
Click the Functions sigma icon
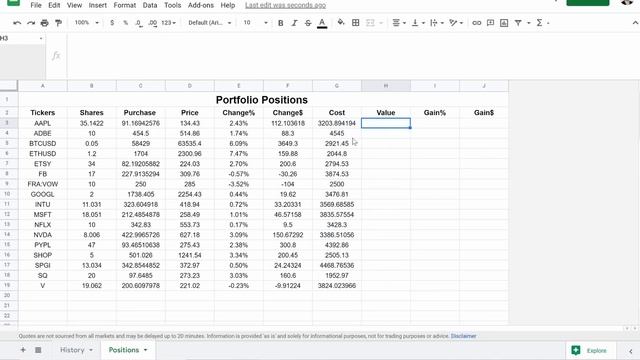[539, 23]
